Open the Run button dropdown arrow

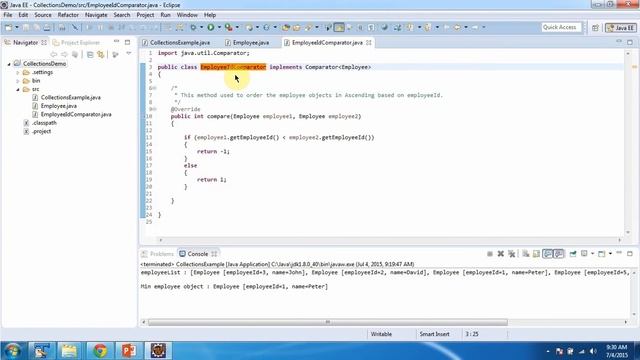pos(219,27)
